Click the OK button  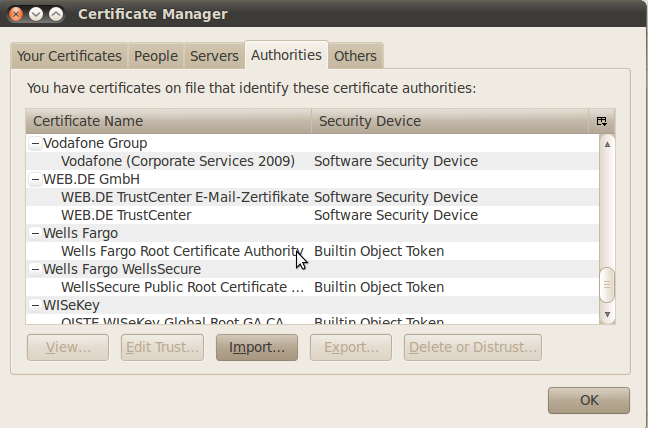pos(588,400)
